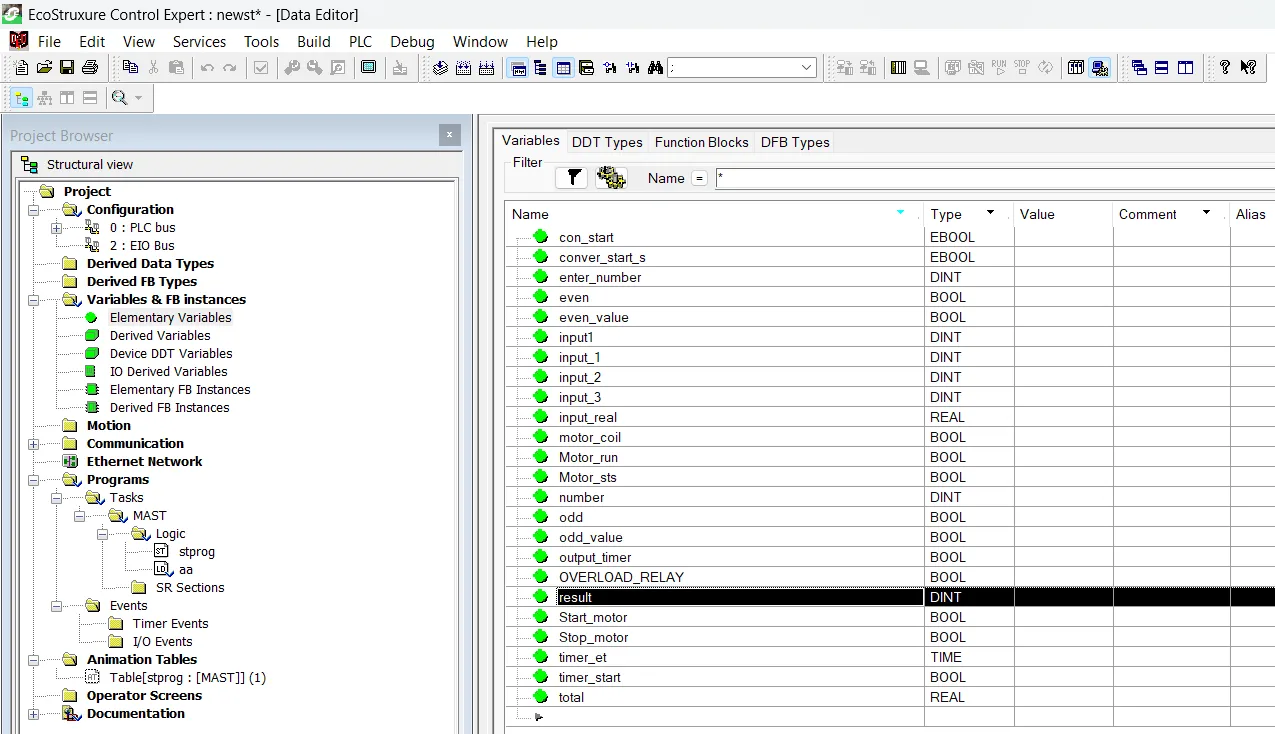This screenshot has width=1275, height=734.
Task: Expand the 0 : PLC bus node
Action: [56, 228]
